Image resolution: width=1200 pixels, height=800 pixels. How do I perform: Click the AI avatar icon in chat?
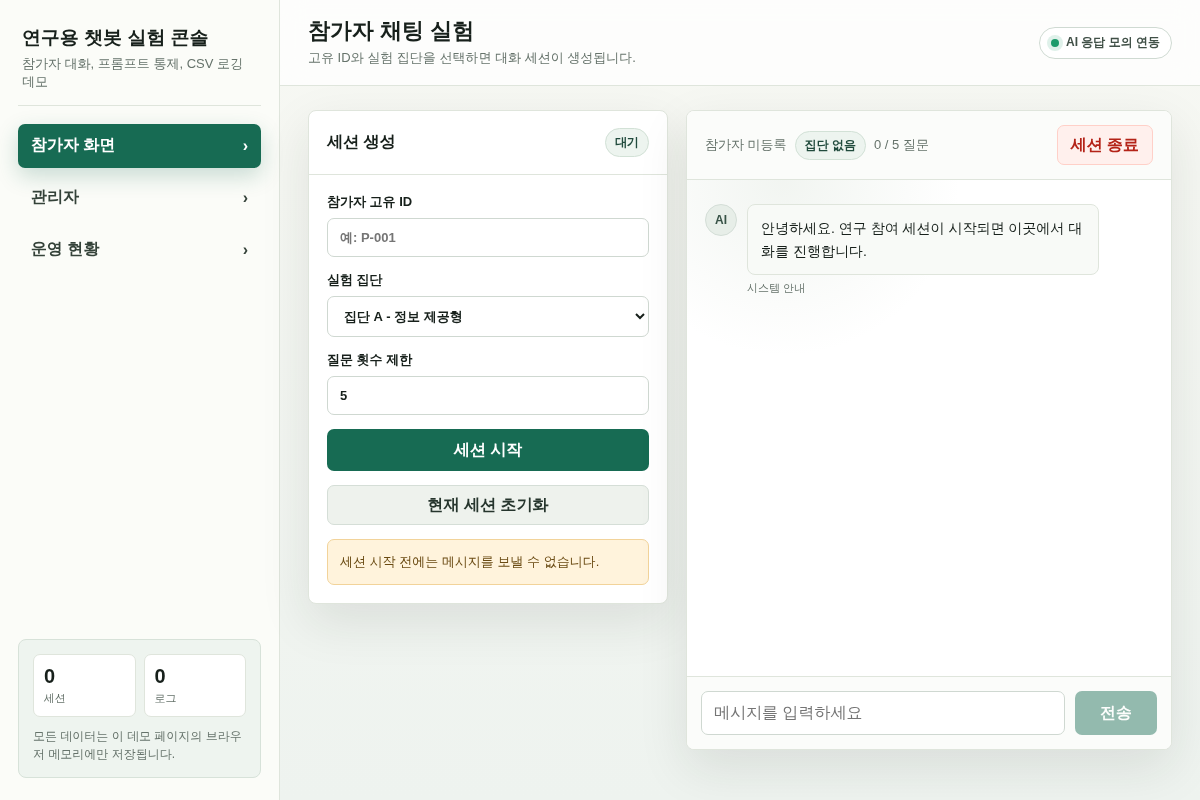pyautogui.click(x=721, y=220)
